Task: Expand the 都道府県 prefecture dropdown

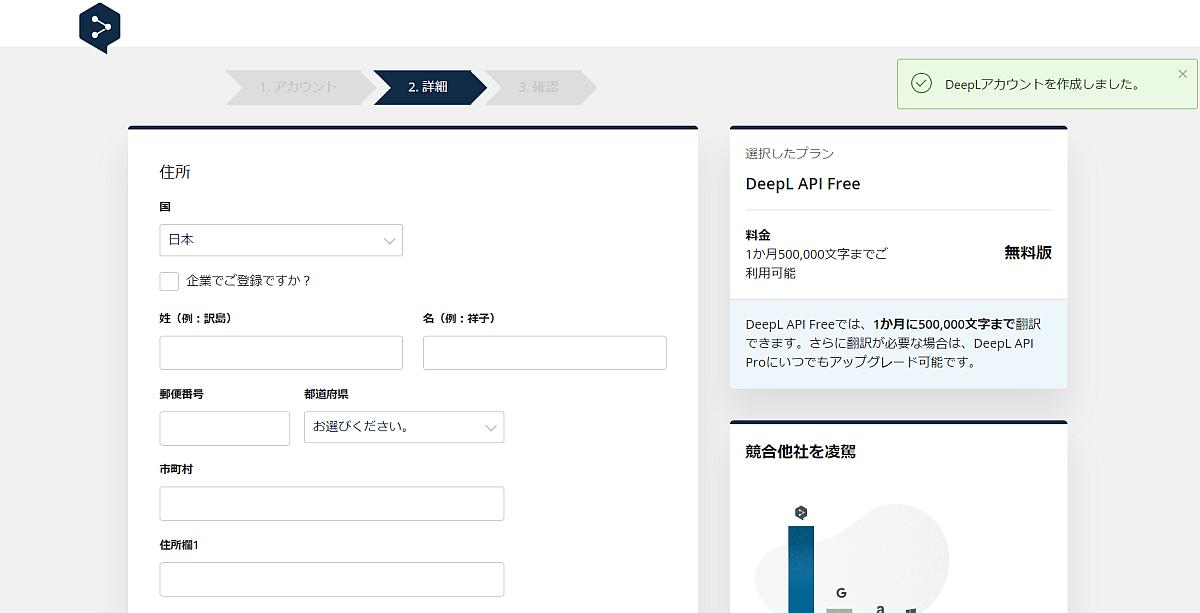Action: coord(404,427)
